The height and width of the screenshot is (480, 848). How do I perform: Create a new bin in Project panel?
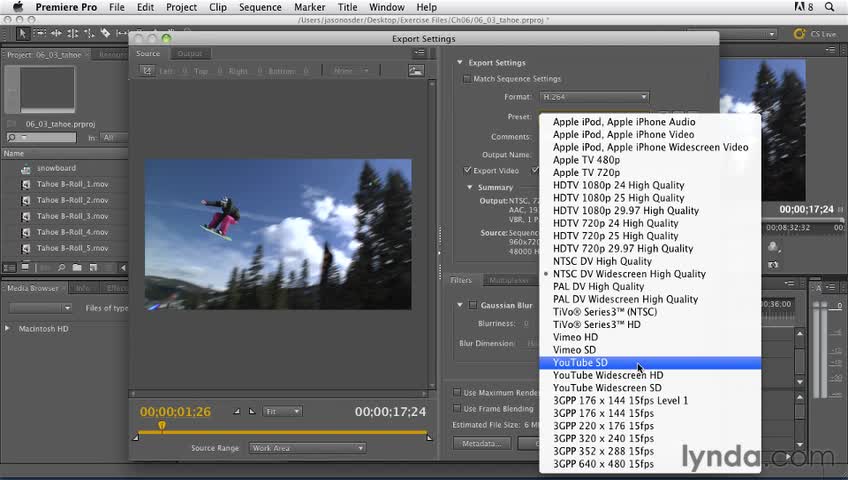[77, 267]
